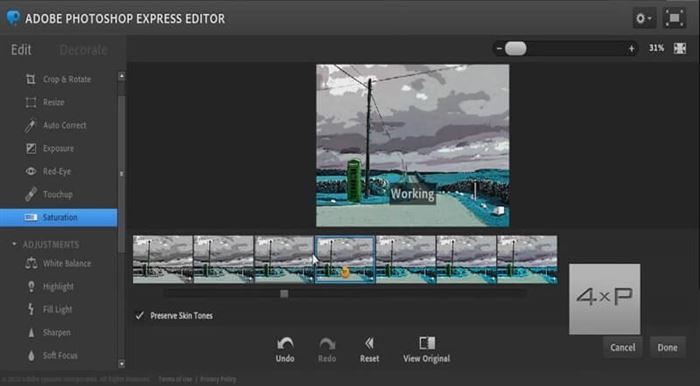Click the zoom out minus icon

coord(499,48)
